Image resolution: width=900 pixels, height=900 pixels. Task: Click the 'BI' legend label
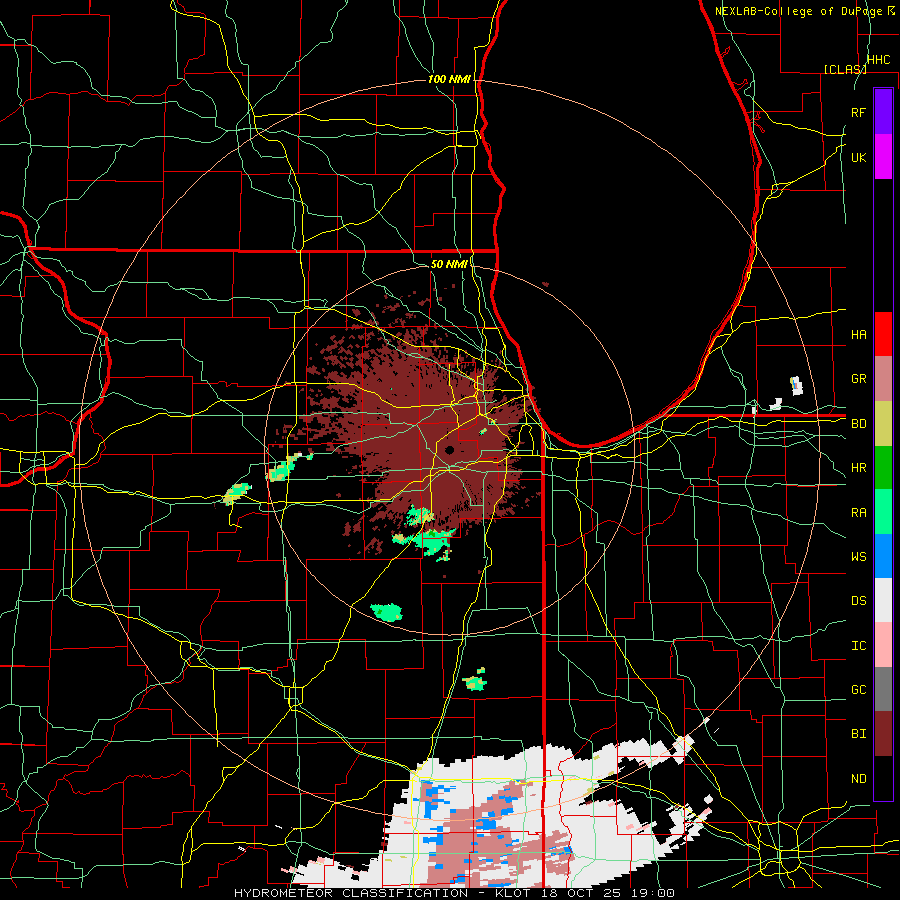coord(858,734)
